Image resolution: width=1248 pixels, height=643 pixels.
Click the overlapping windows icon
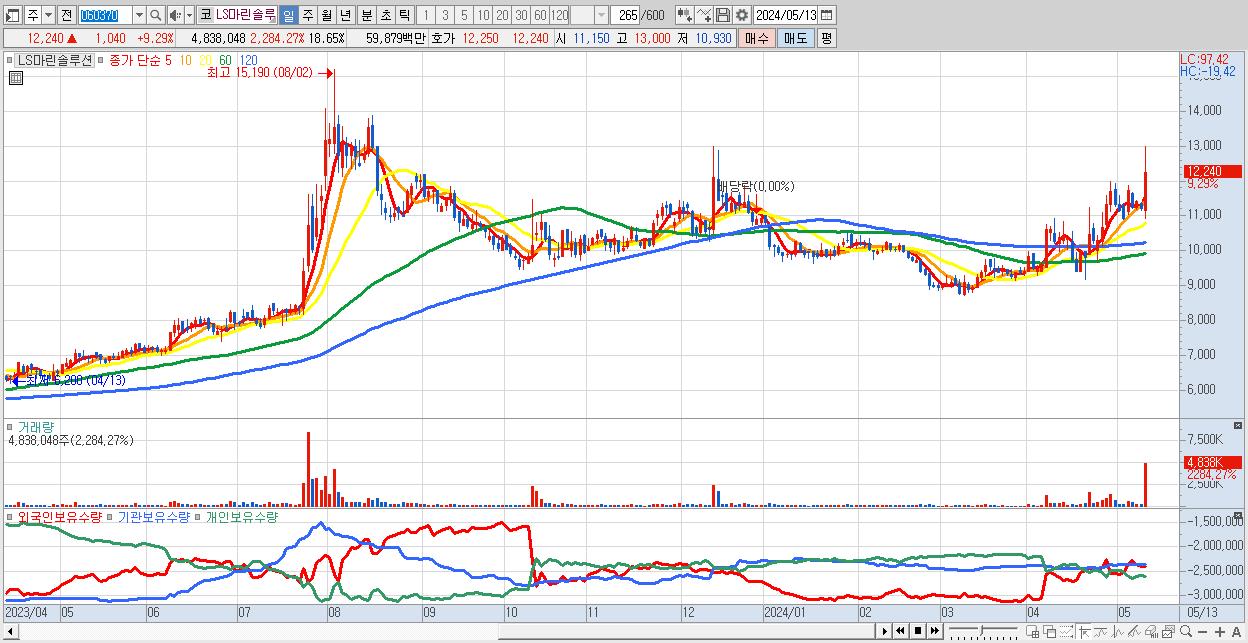point(1050,631)
